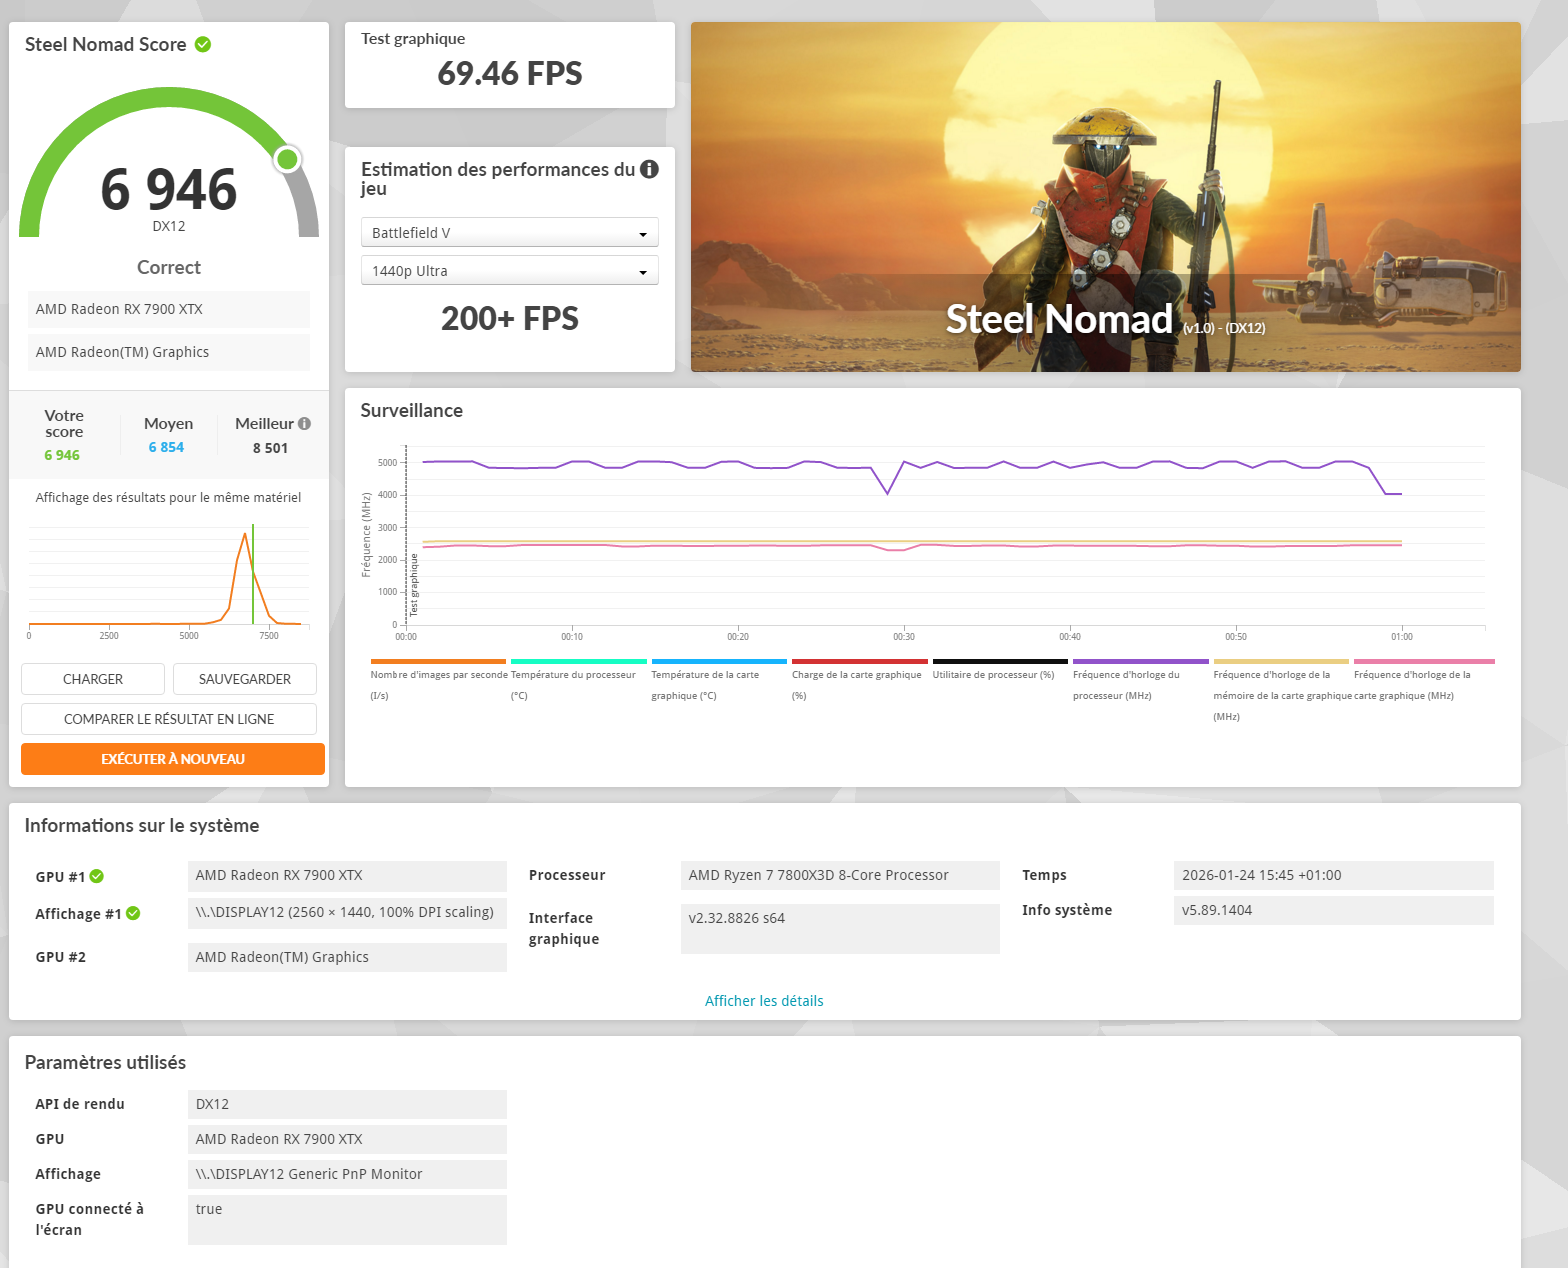Viewport: 1568px width, 1268px height.
Task: Click the info icon beside Meilleur
Action: tap(304, 424)
